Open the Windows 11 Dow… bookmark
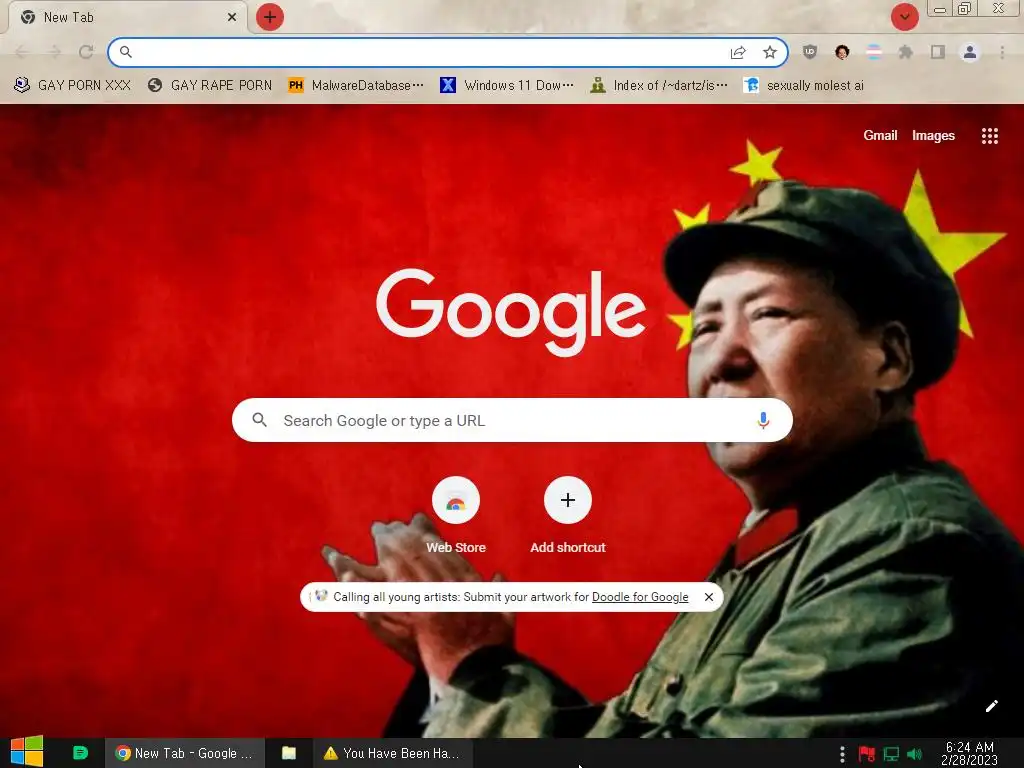This screenshot has width=1024, height=768. (x=507, y=86)
